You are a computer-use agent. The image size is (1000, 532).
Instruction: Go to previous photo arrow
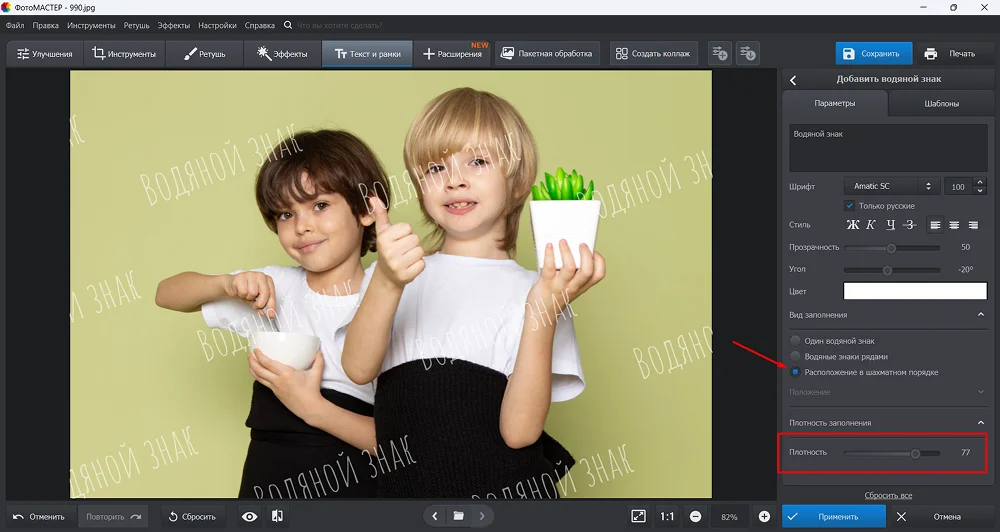pyautogui.click(x=434, y=516)
